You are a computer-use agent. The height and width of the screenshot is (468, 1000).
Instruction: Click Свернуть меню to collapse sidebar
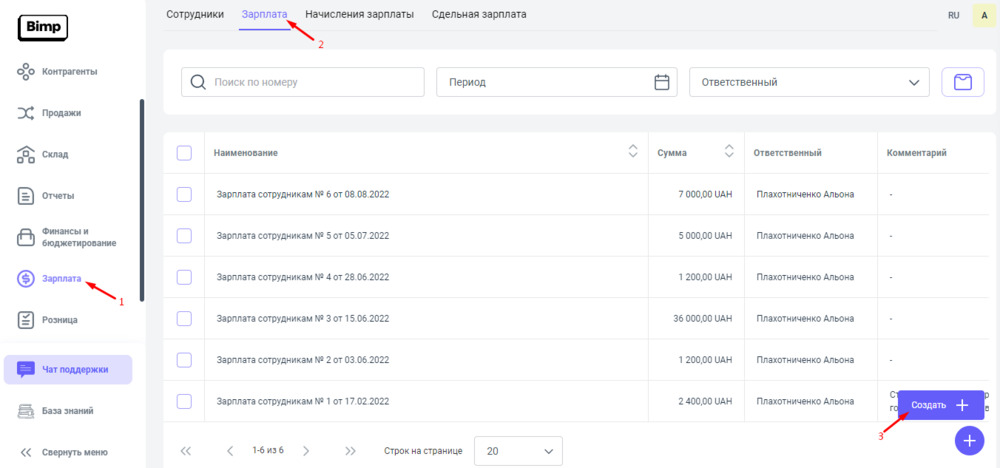65,452
